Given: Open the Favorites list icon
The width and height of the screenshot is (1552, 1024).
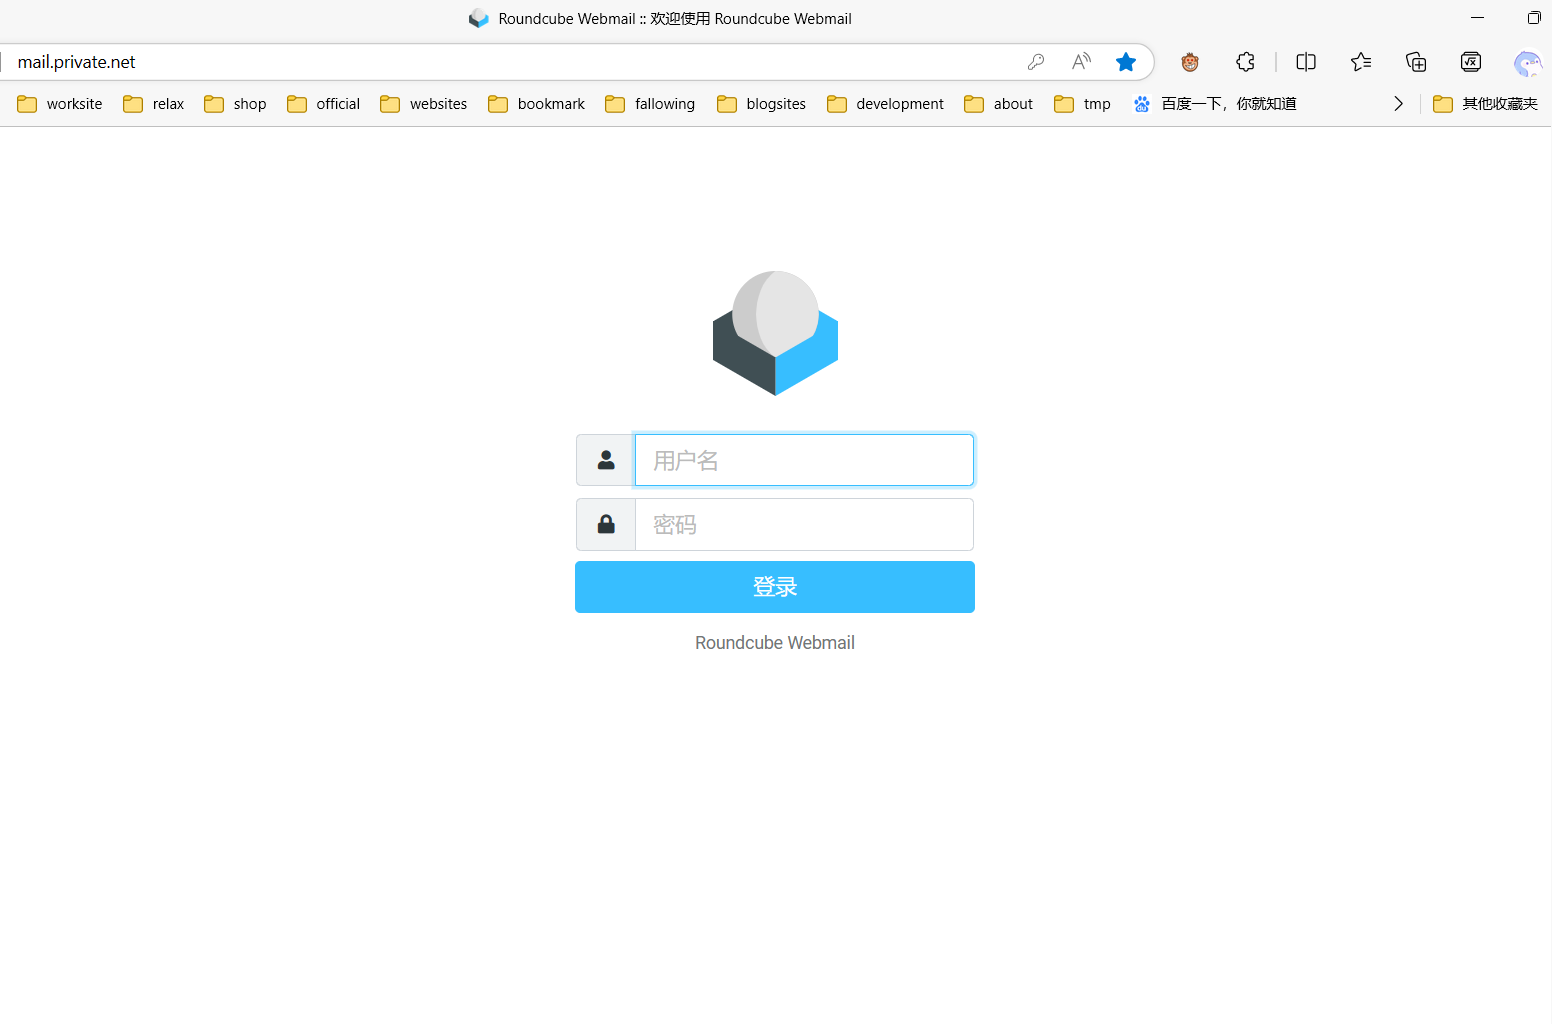Looking at the screenshot, I should [1361, 62].
